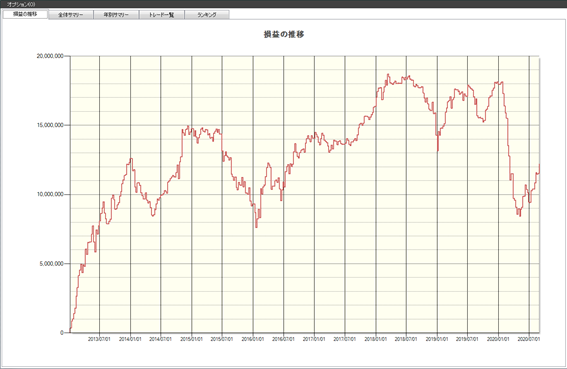Click the 5,000,000 y-axis label
Viewport: 567px width, 369px height.
(x=52, y=264)
